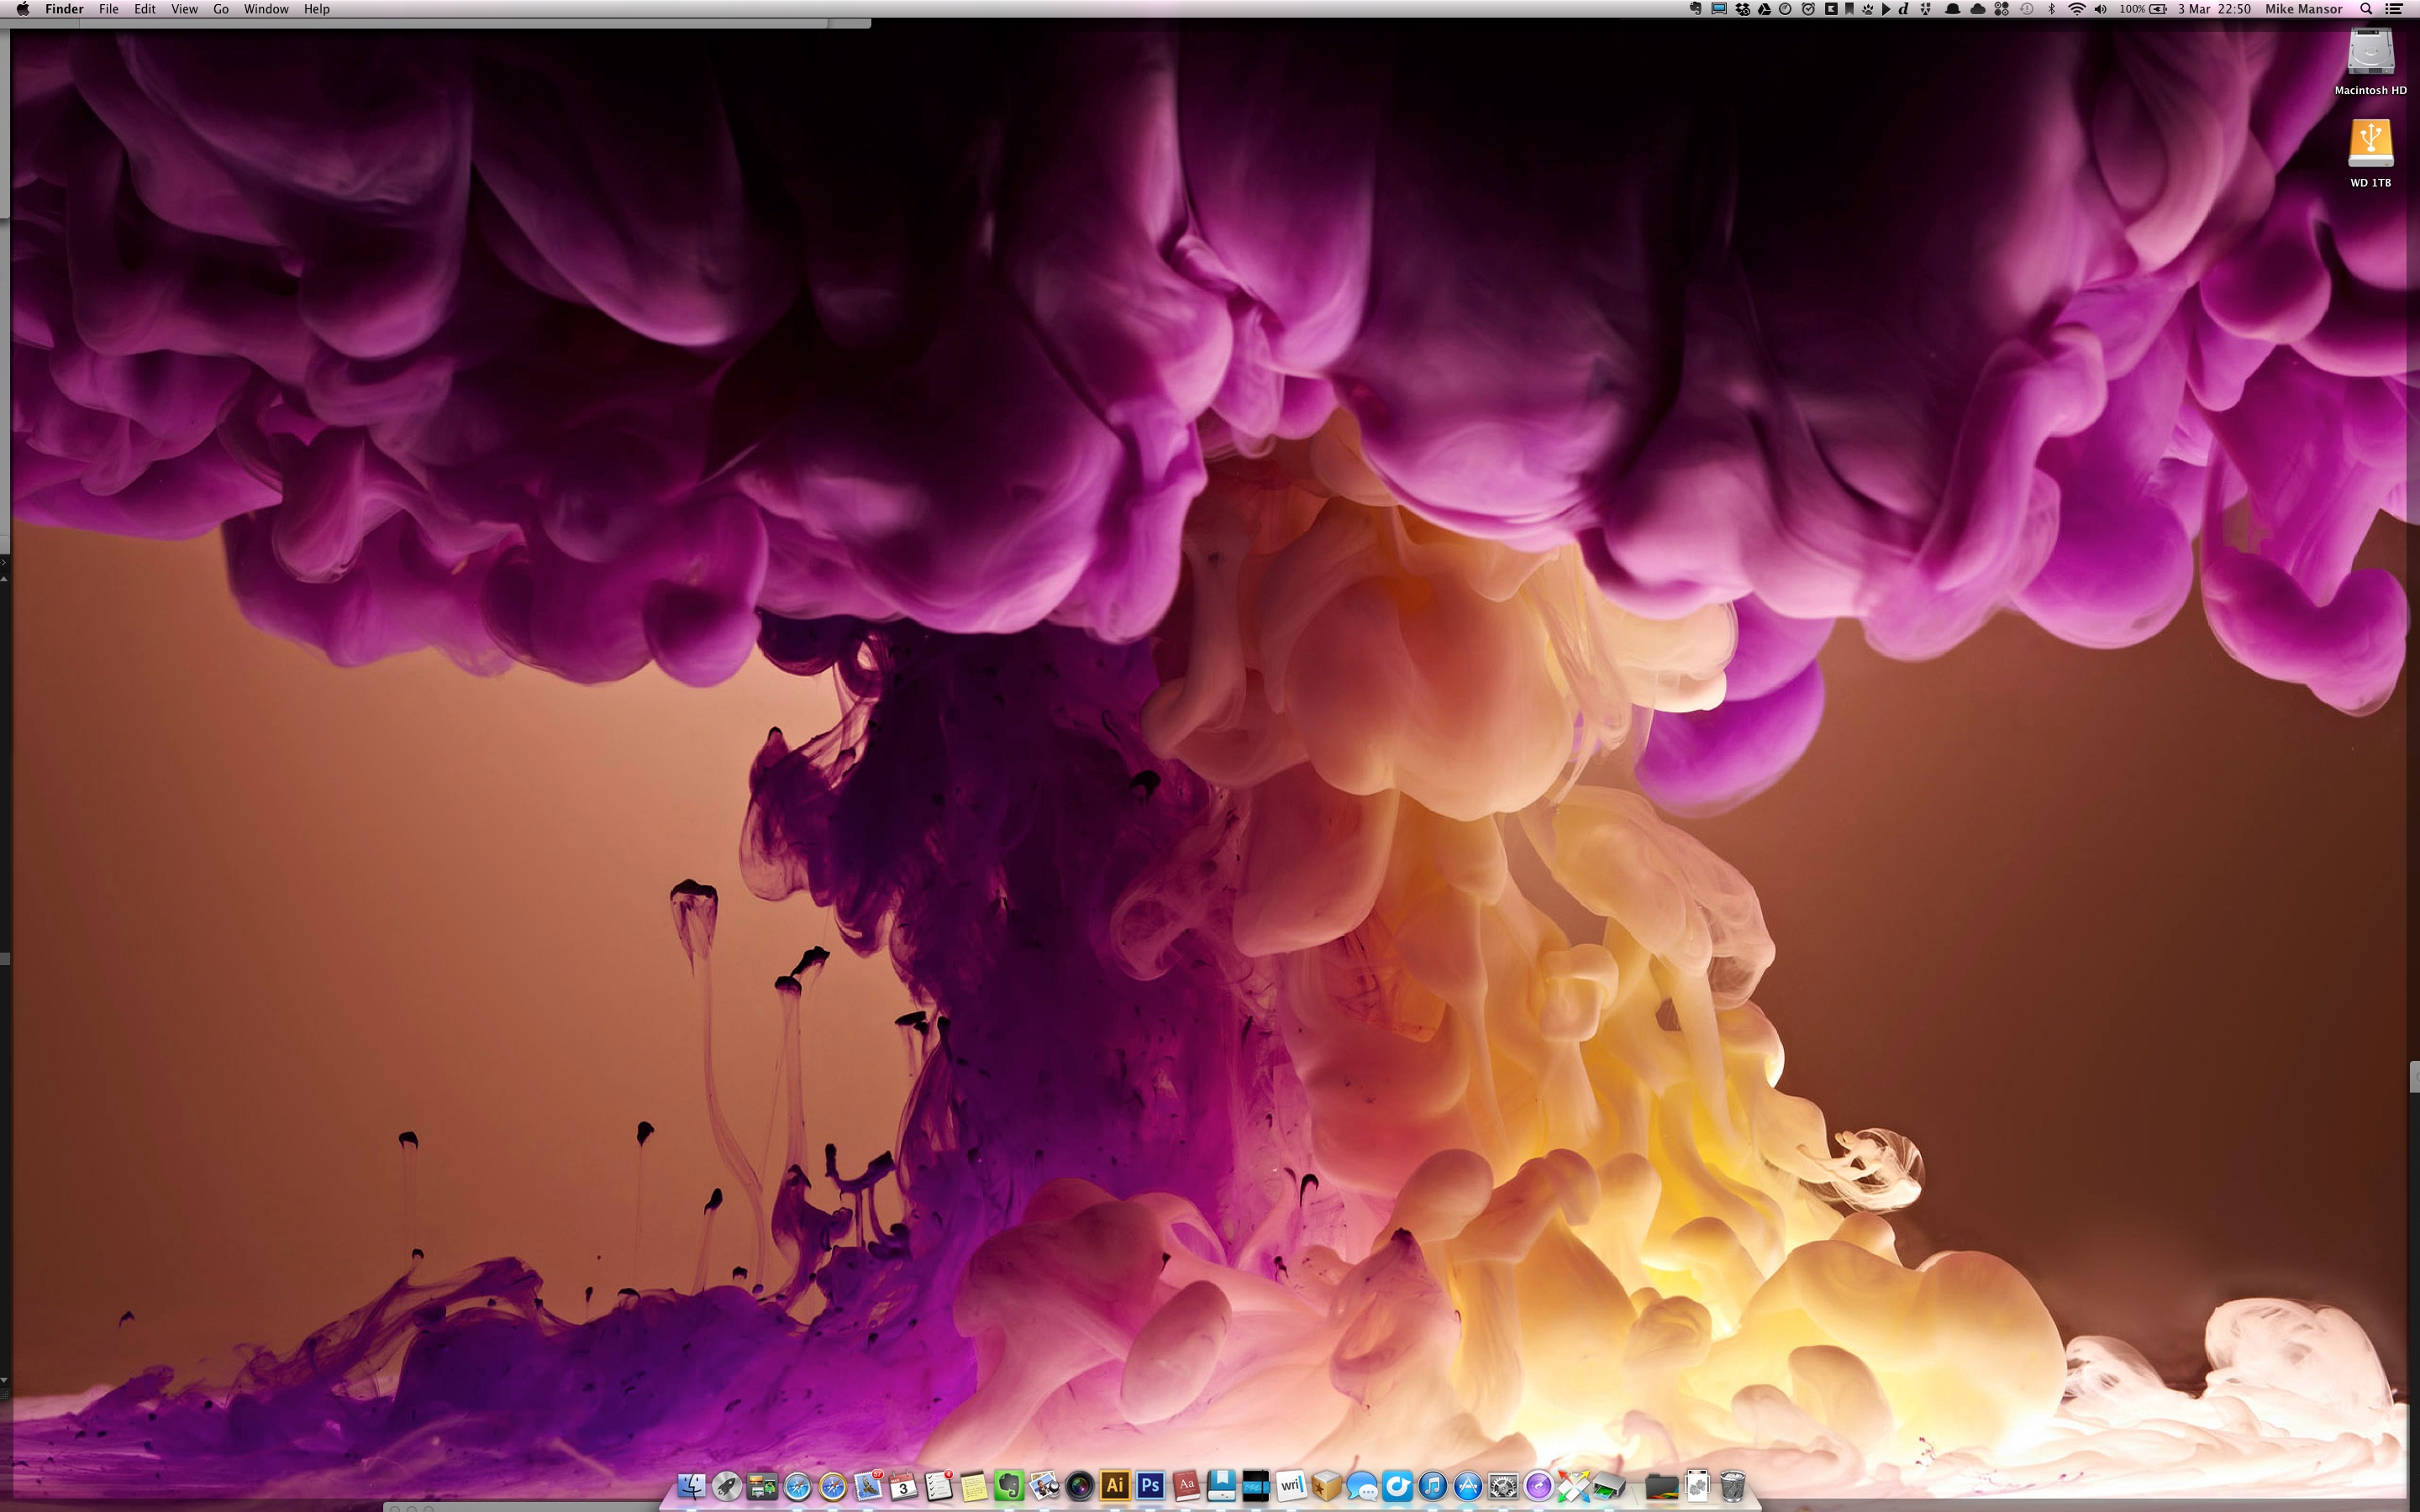The height and width of the screenshot is (1512, 2420).
Task: Open the Go menu
Action: coord(221,9)
